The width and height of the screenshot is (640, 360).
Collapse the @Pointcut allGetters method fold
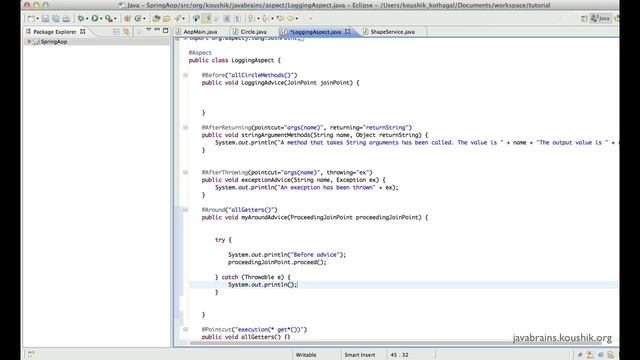tap(185, 329)
